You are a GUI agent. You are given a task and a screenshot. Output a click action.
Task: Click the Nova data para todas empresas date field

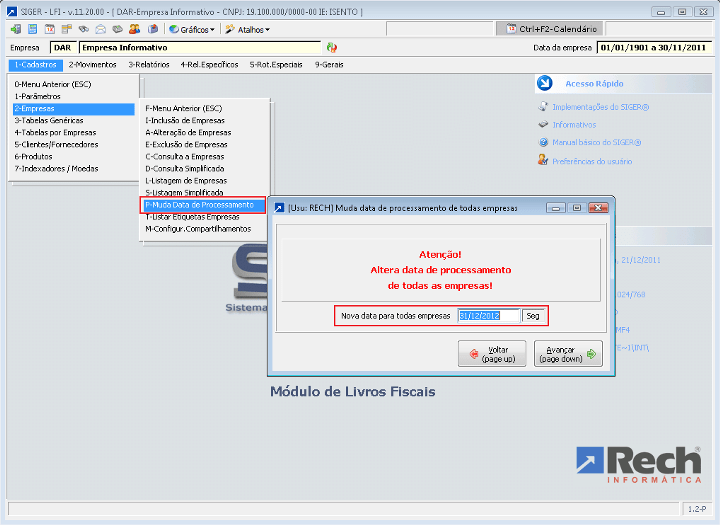(489, 316)
